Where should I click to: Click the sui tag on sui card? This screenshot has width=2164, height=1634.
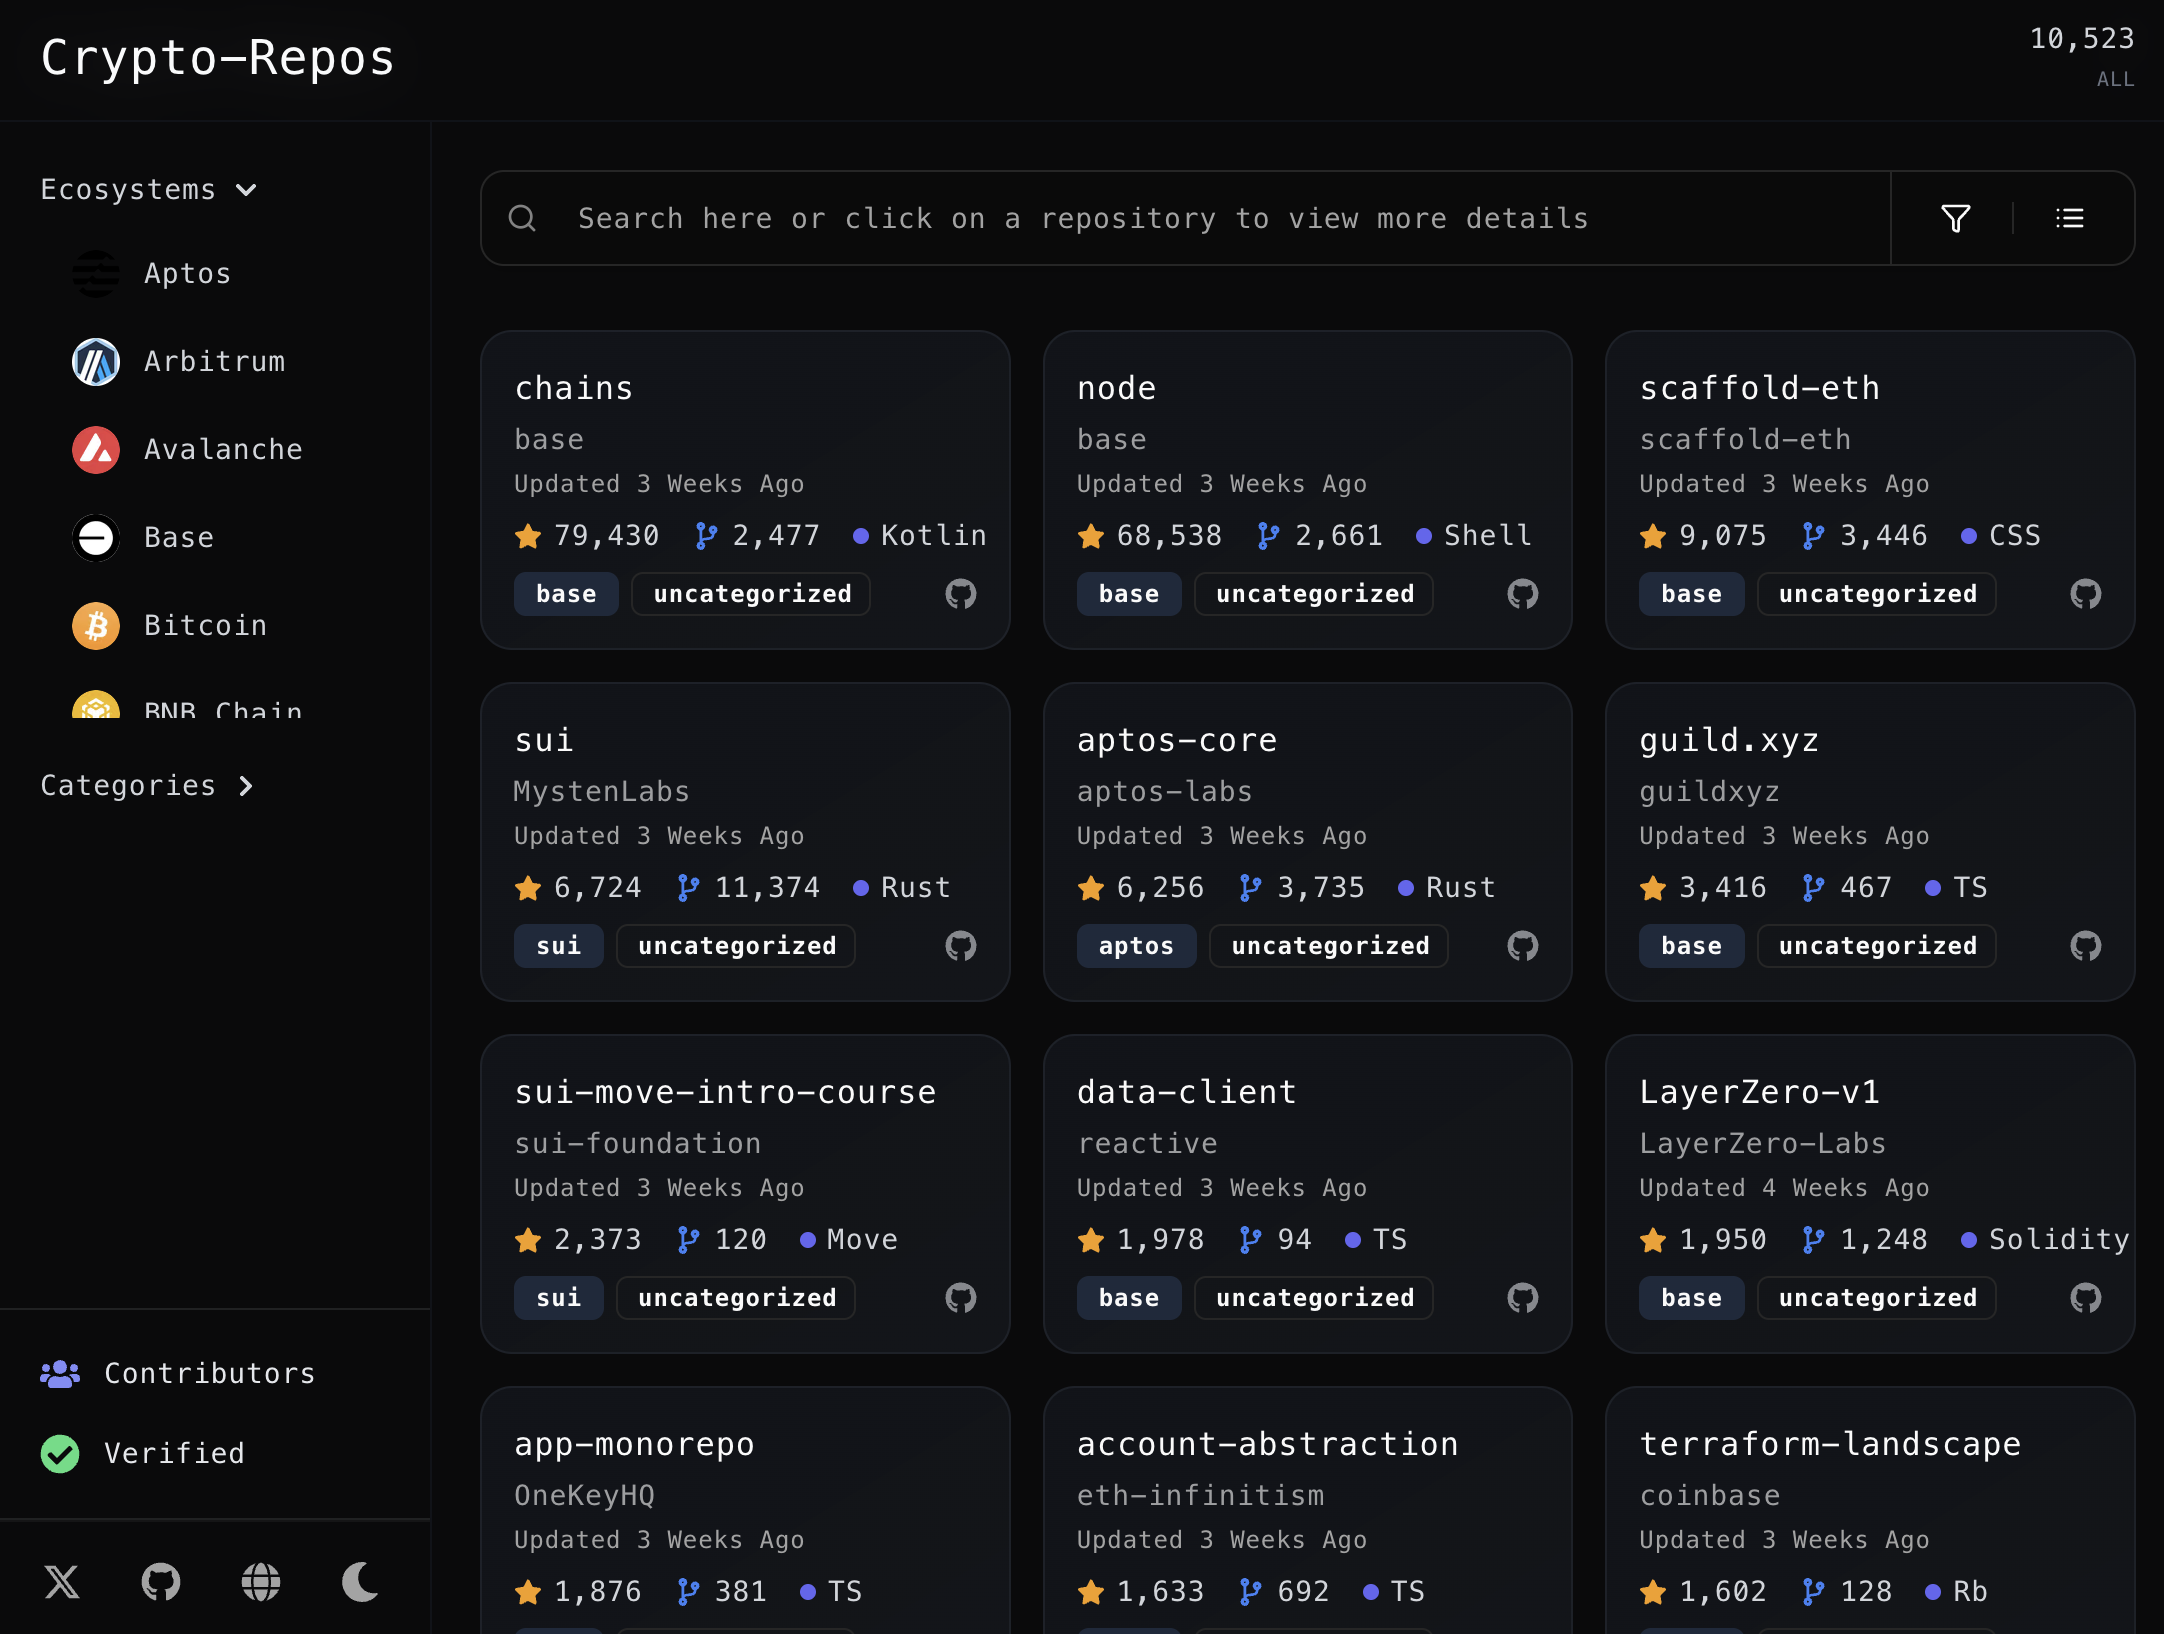point(558,946)
